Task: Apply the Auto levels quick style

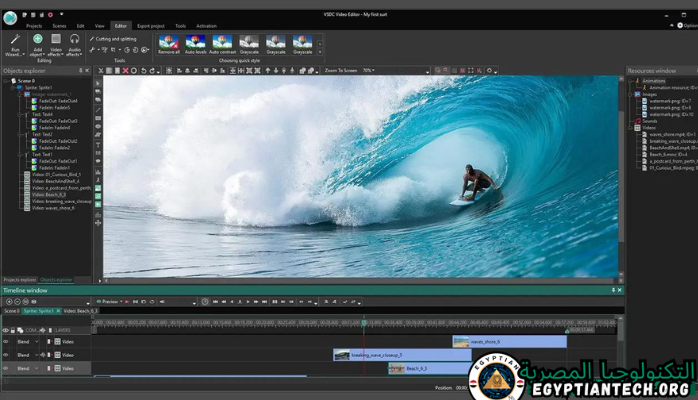Action: [195, 44]
